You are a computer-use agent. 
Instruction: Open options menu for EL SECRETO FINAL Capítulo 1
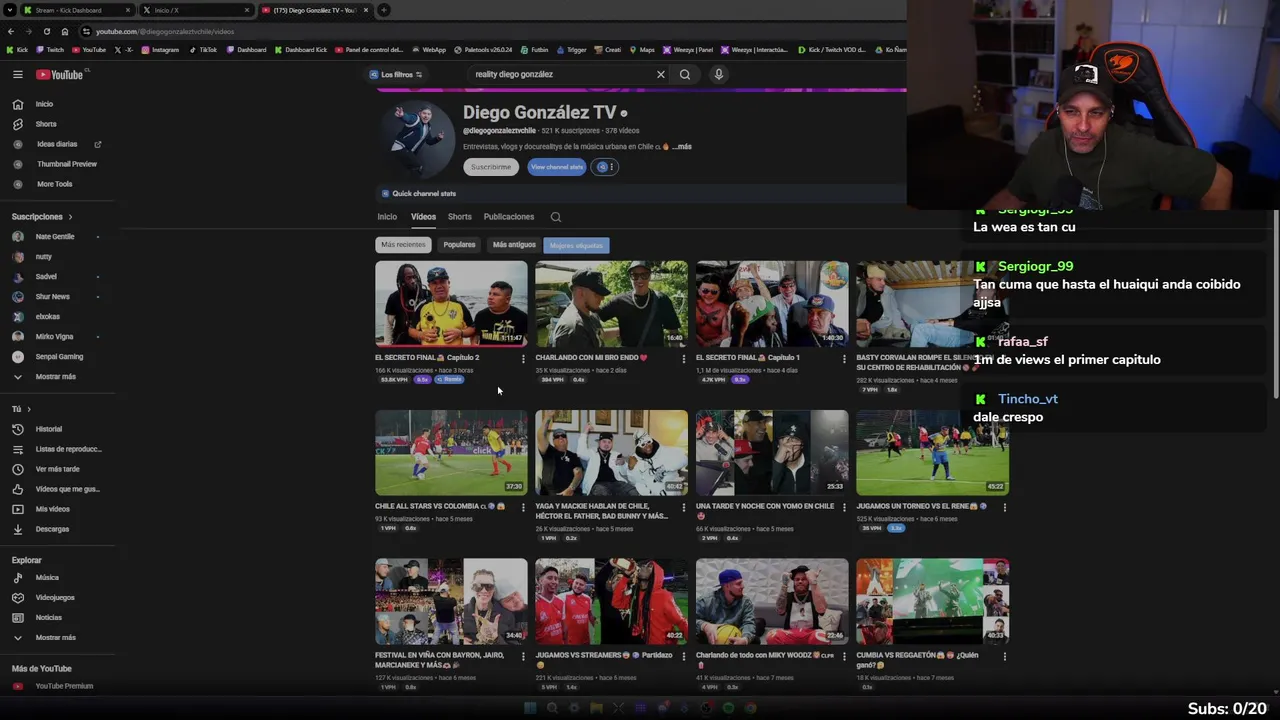844,359
